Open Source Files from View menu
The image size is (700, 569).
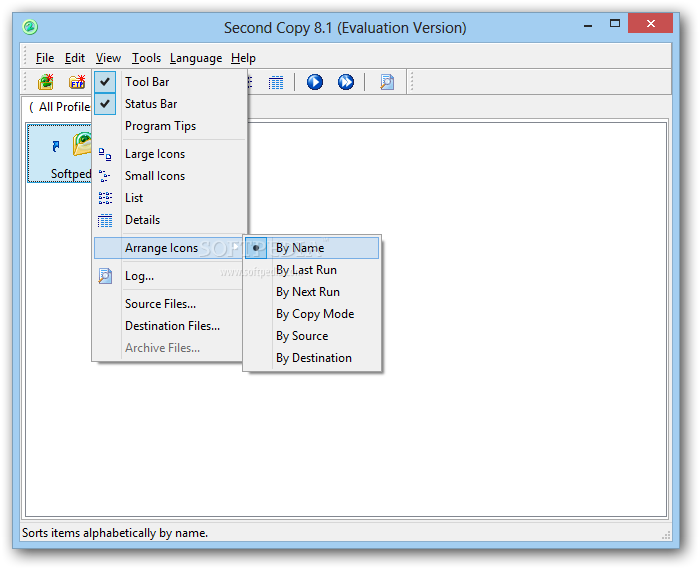(x=169, y=304)
